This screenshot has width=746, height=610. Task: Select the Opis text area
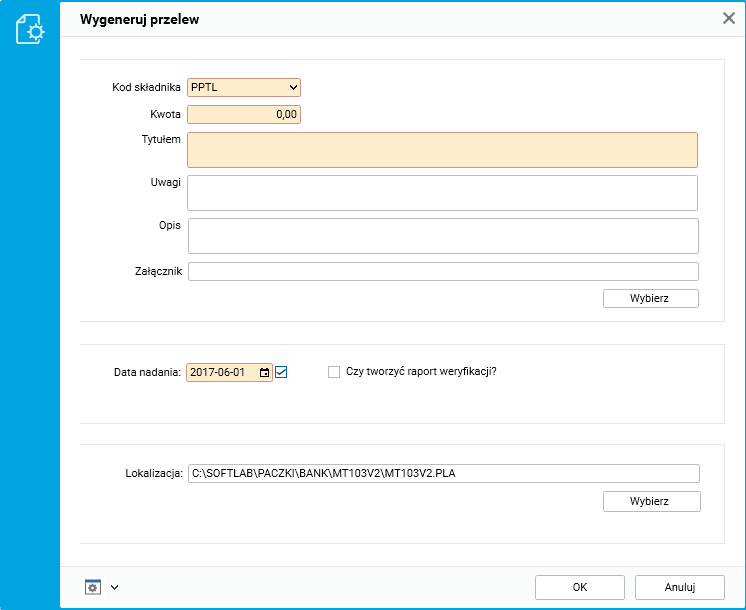(442, 236)
